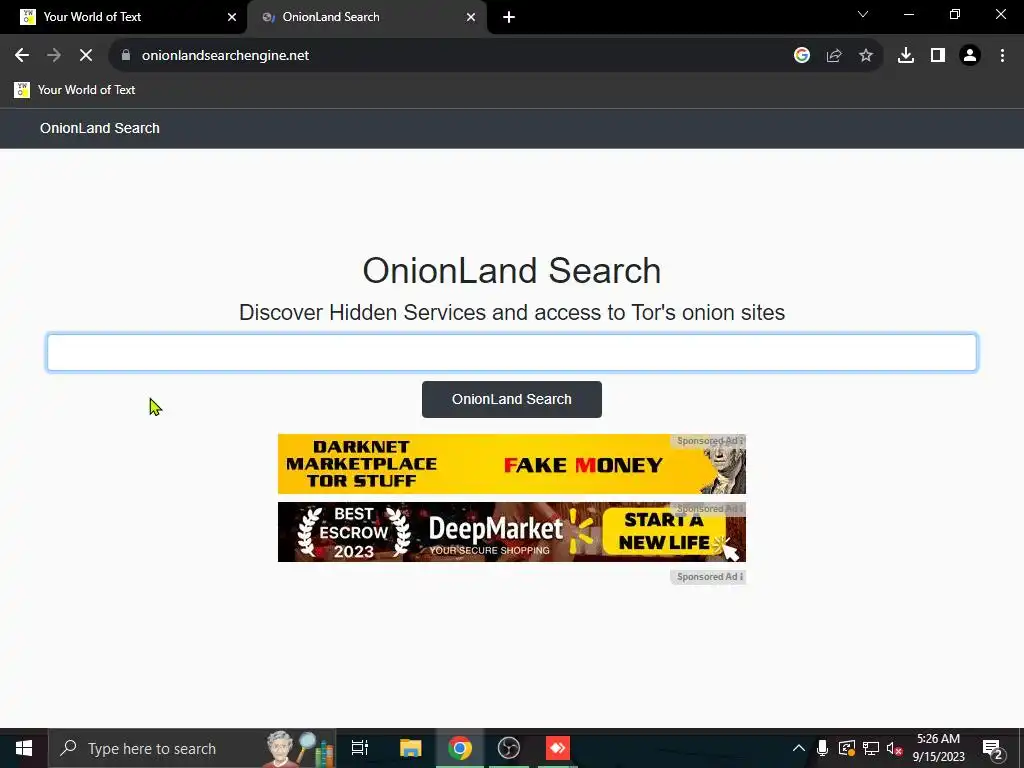Click the OnionLand Search button
The height and width of the screenshot is (768, 1024).
512,400
